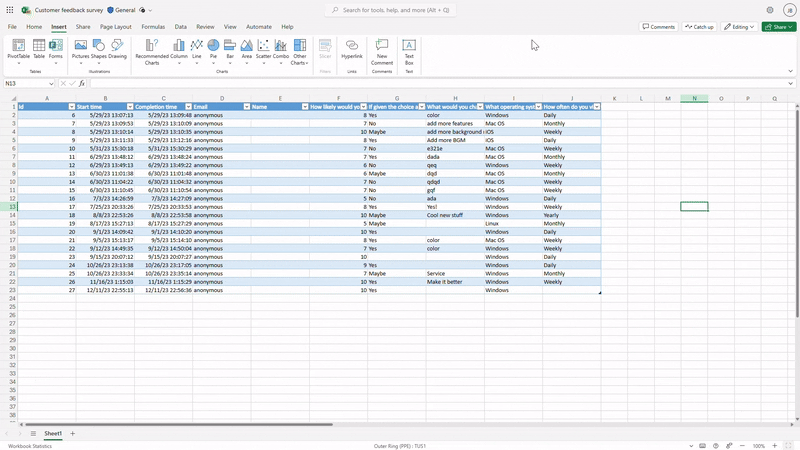Open the all sheets list icon

[33, 433]
